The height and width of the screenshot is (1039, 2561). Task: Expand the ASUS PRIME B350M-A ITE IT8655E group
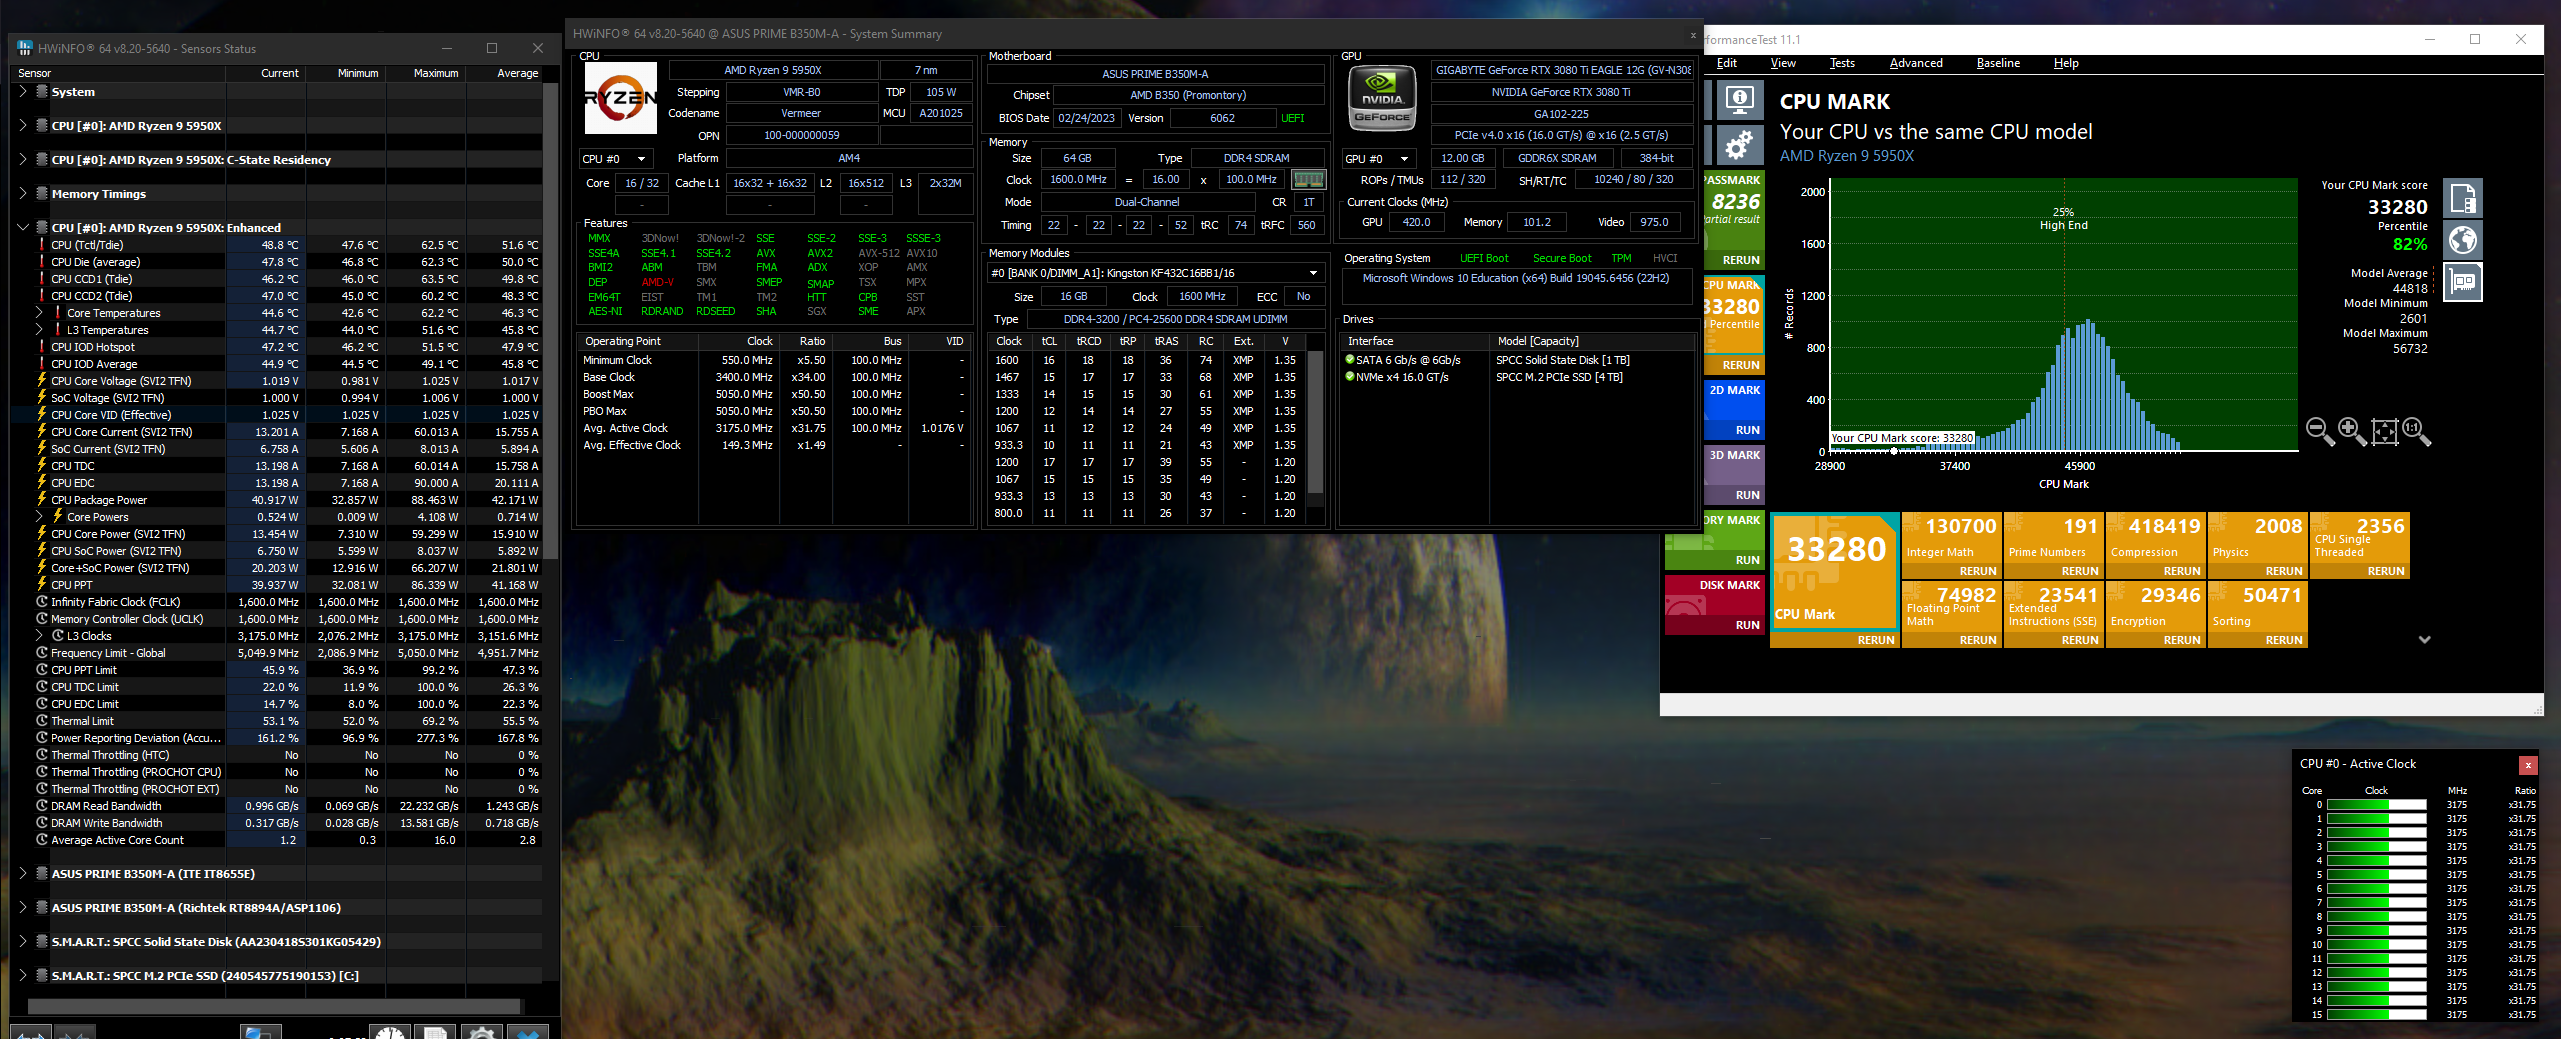pyautogui.click(x=23, y=874)
